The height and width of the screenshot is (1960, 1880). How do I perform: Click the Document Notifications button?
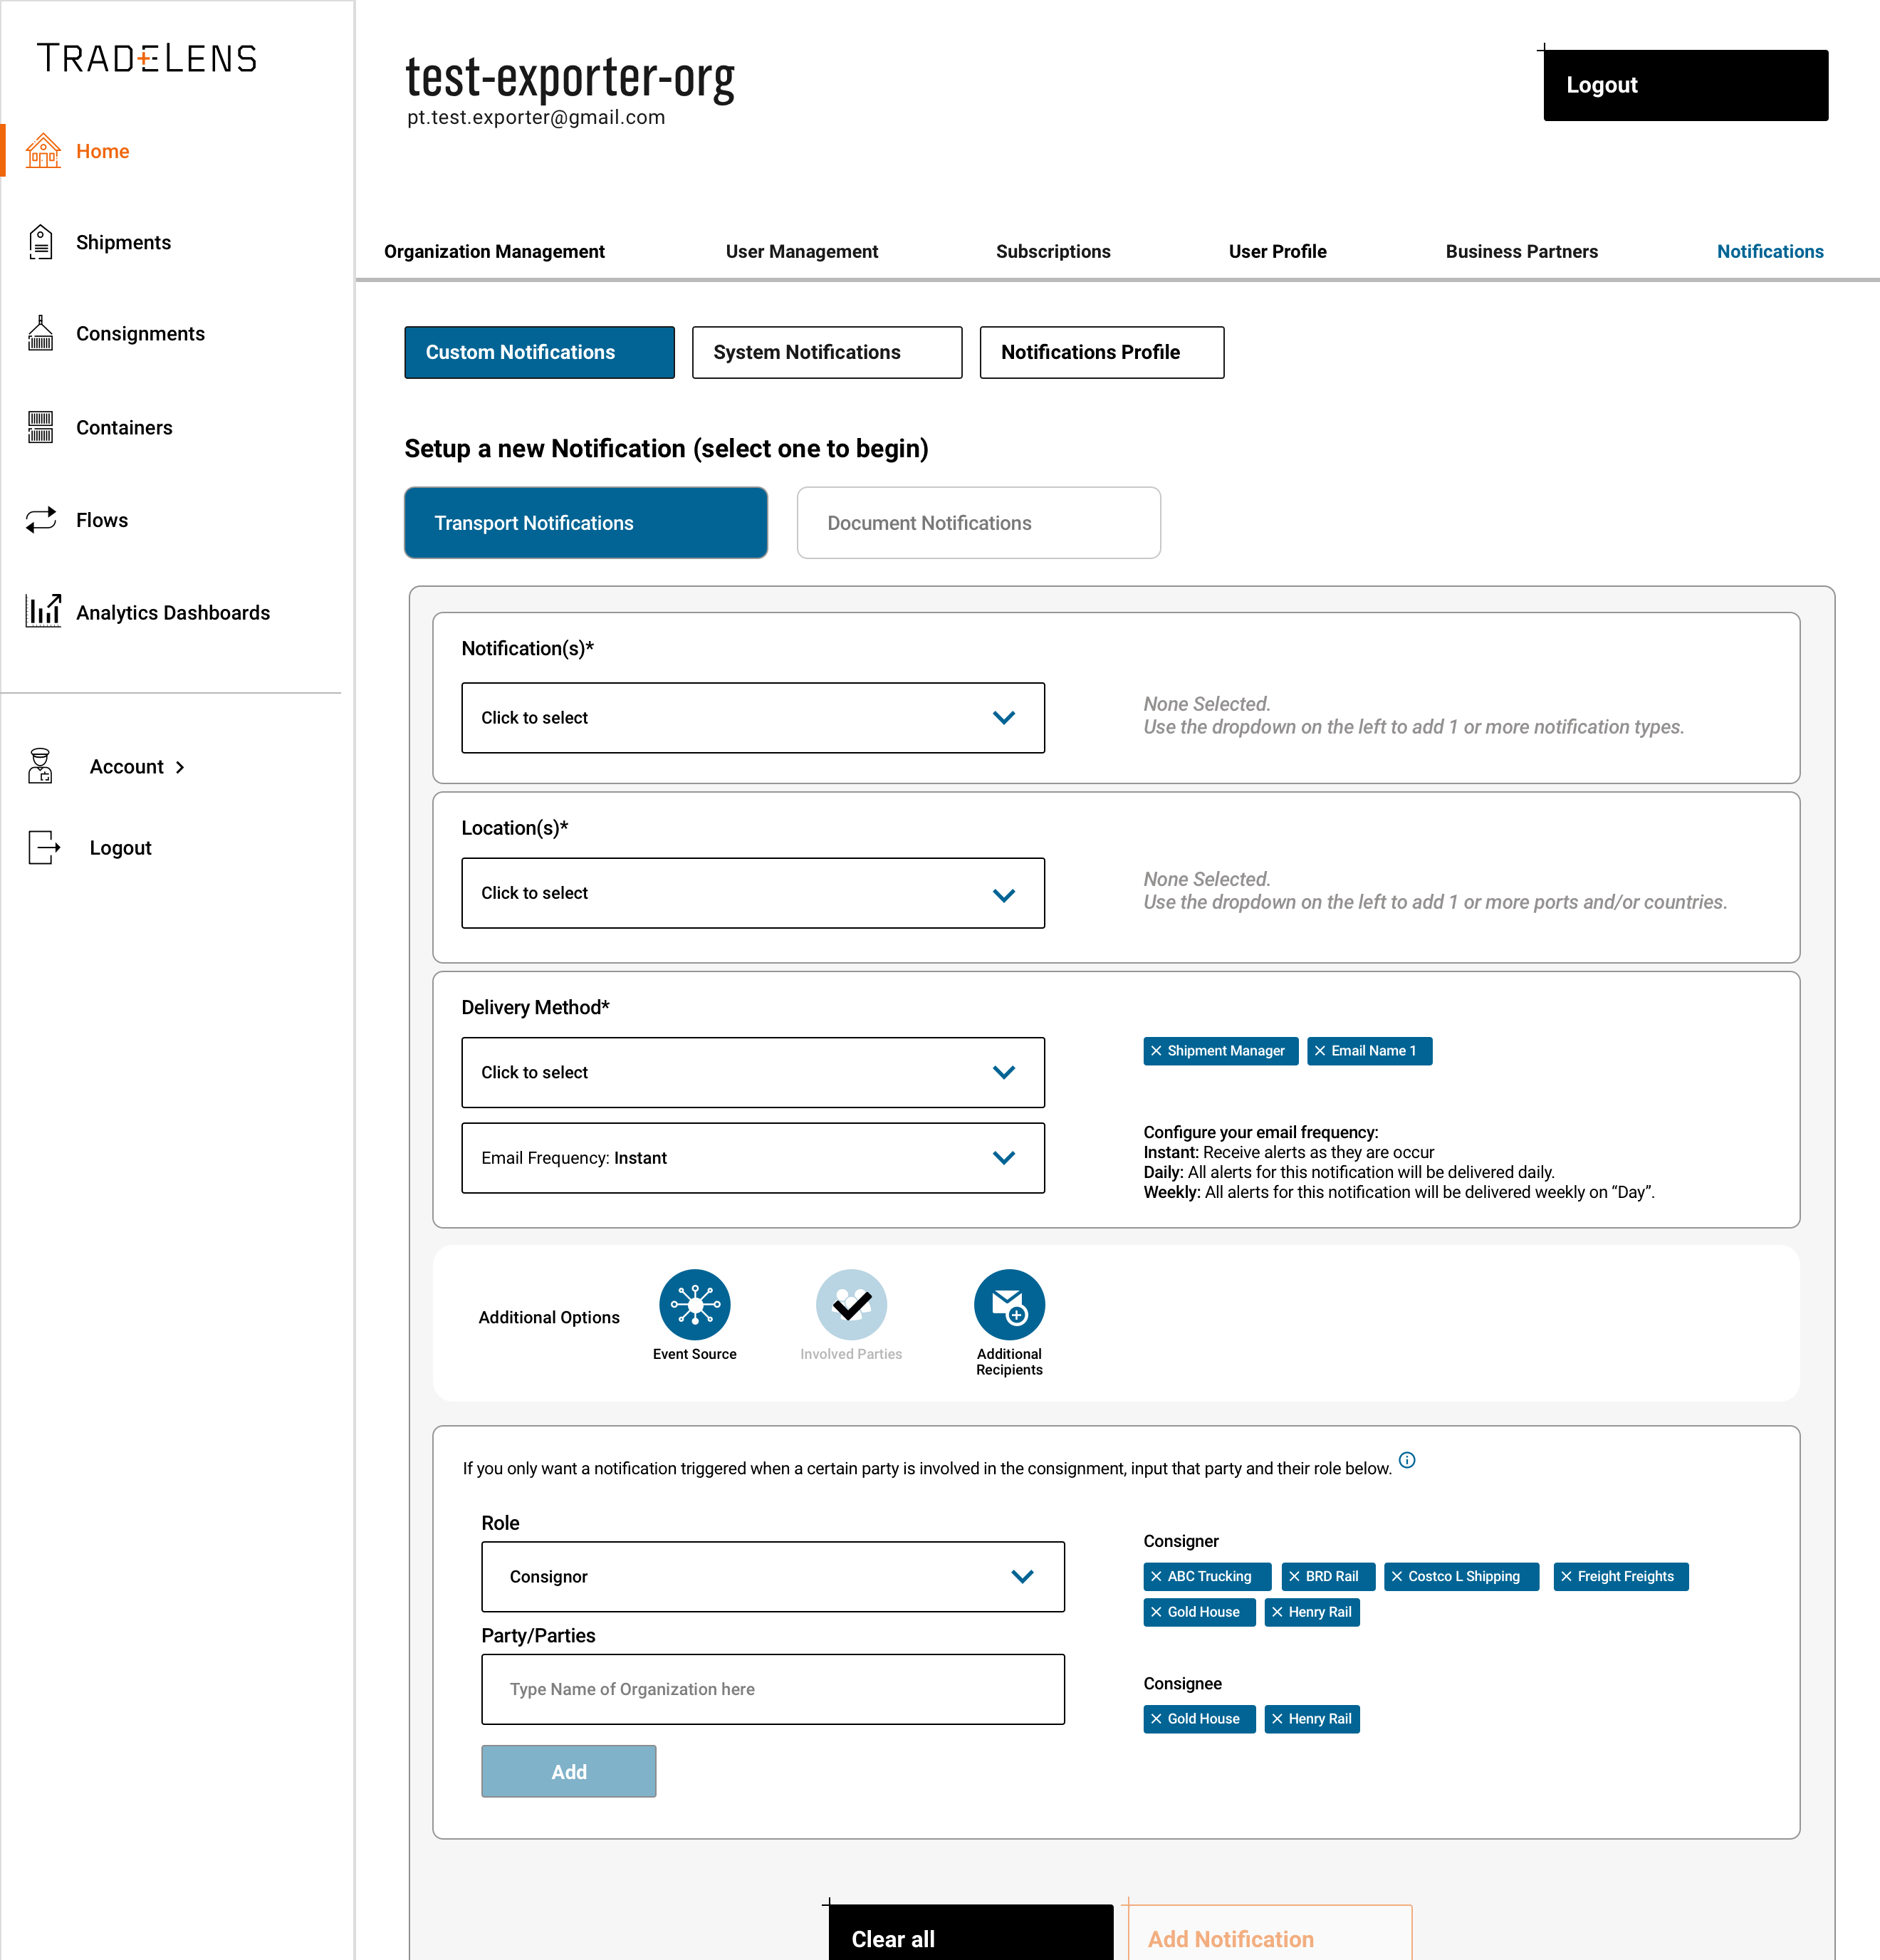tap(978, 523)
